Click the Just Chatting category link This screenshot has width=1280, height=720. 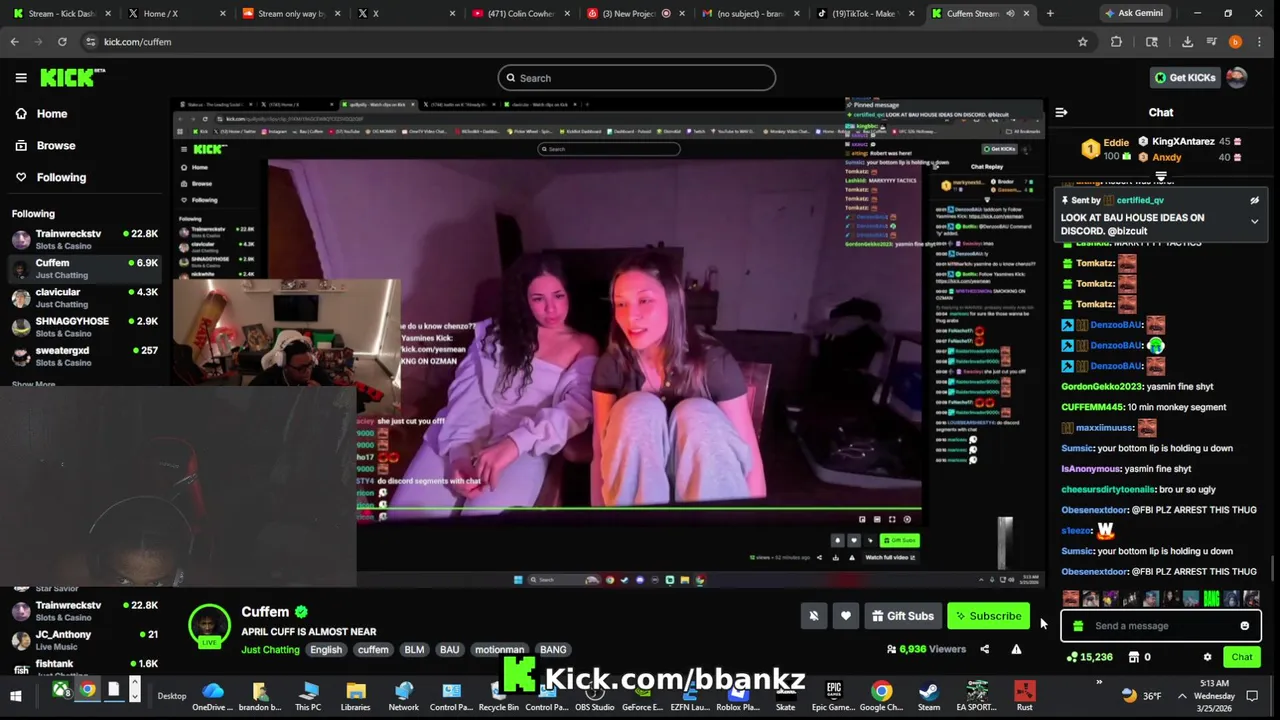click(270, 650)
